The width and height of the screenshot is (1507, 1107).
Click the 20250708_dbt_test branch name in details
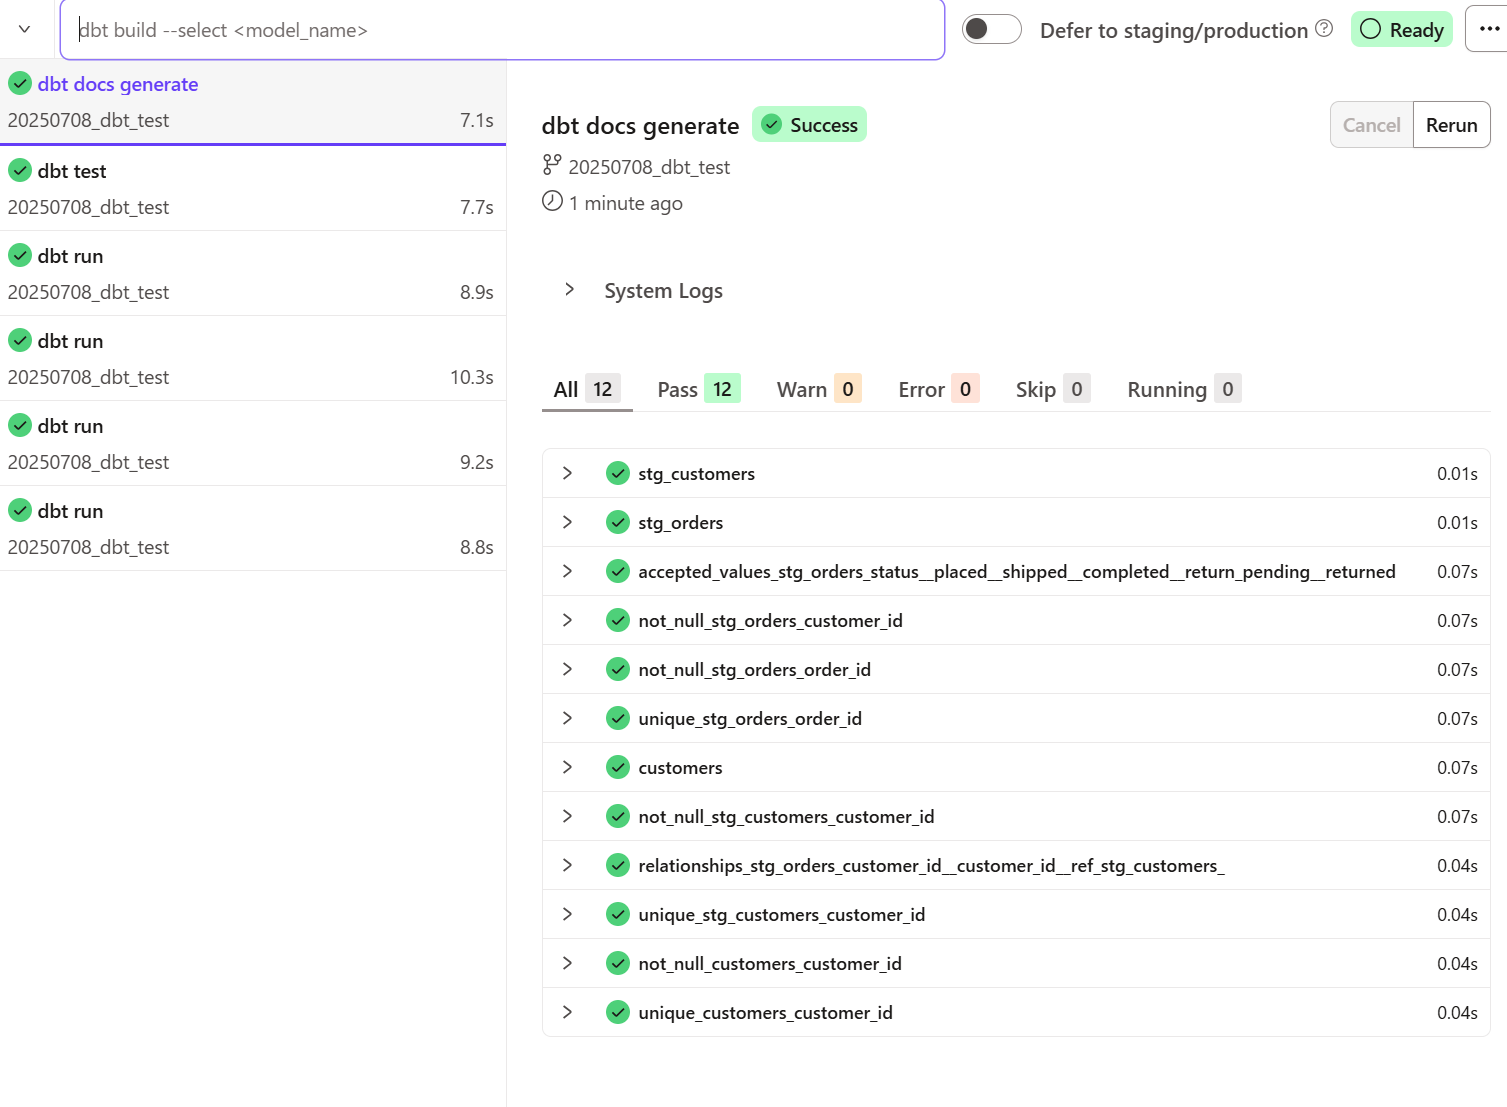pos(649,167)
